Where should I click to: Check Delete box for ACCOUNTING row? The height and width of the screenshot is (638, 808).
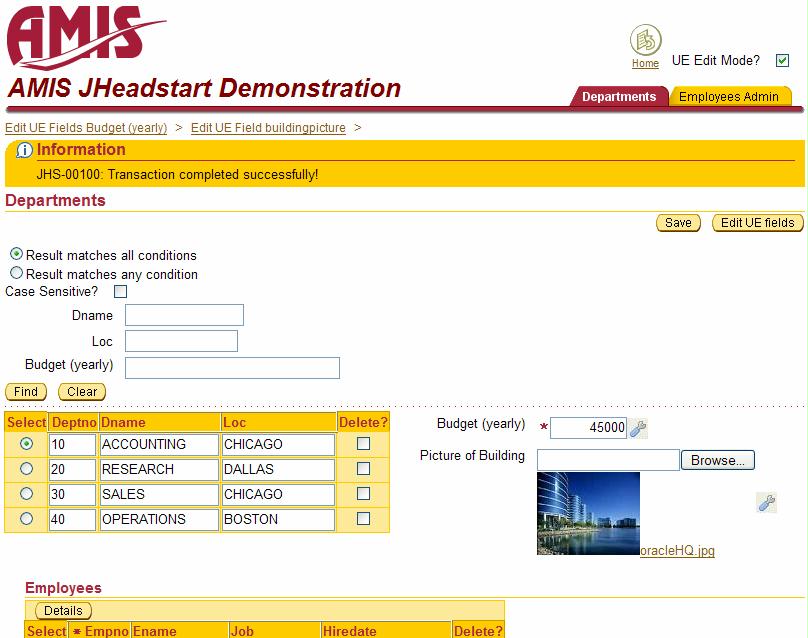pyautogui.click(x=363, y=444)
